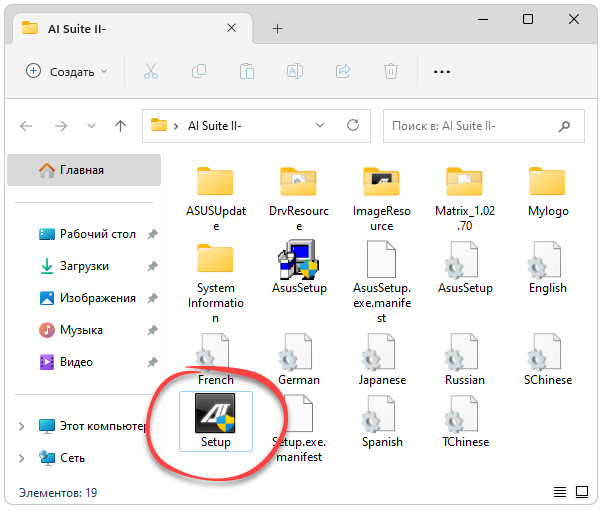Open the Matrix_1.02.70 folder
The height and width of the screenshot is (511, 600).
[x=465, y=199]
